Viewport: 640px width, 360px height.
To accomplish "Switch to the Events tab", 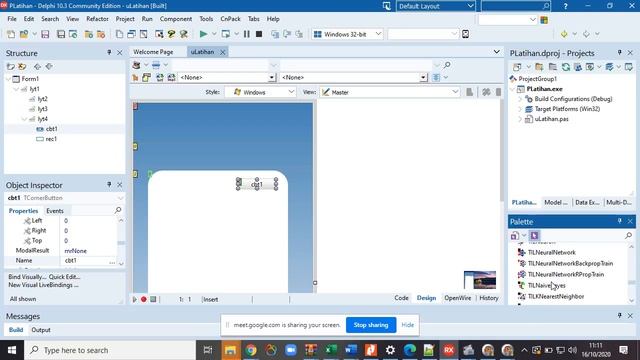I will click(55, 211).
